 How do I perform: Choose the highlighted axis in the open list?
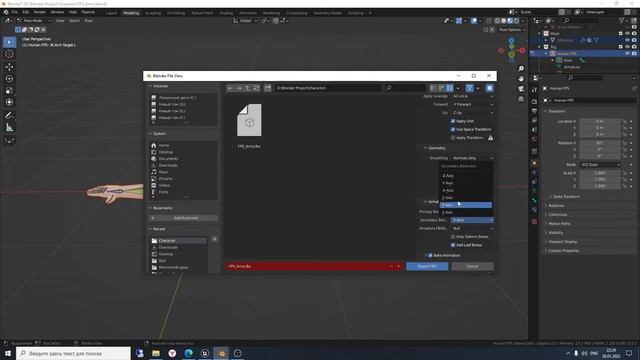click(466, 205)
